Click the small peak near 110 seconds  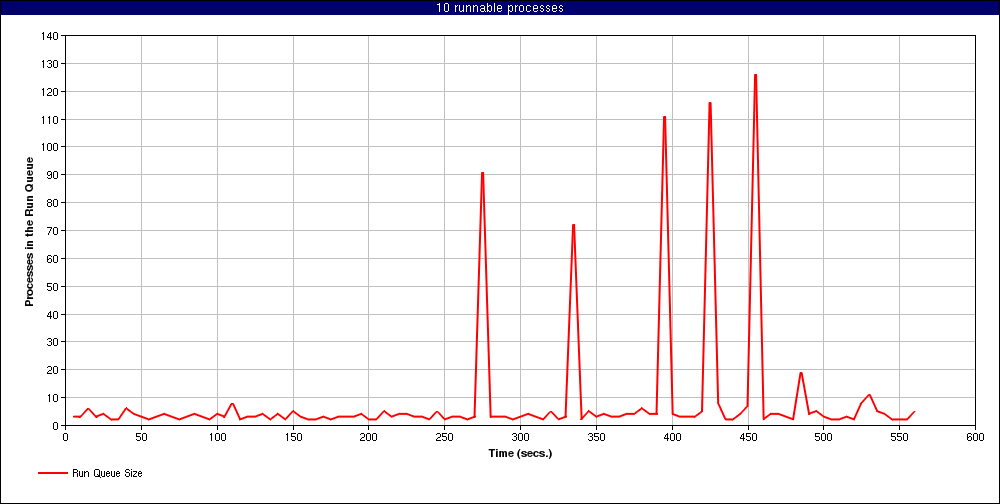(x=232, y=404)
